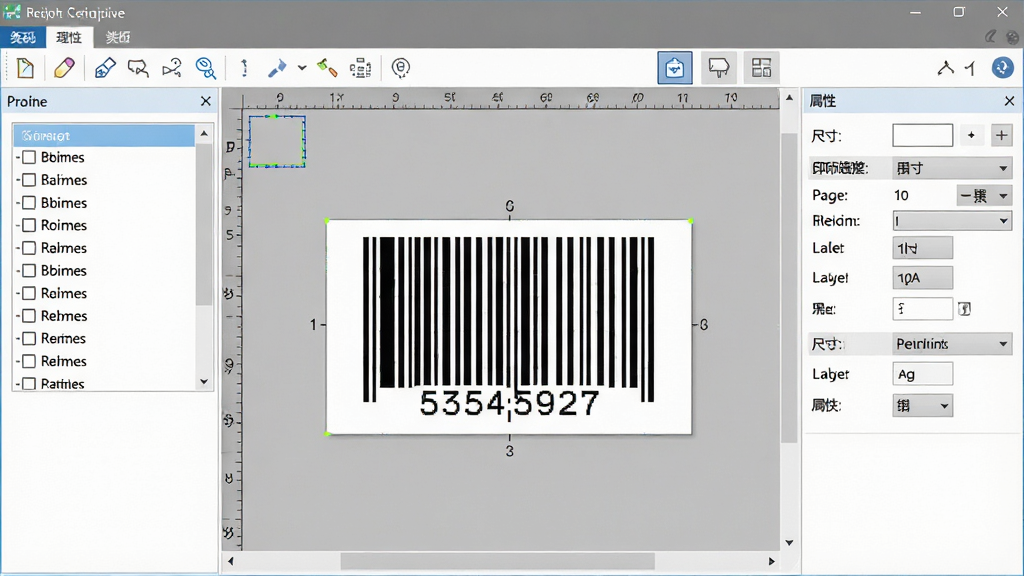Click the small plus dot button beside size
Screen dimensions: 1024x576
[971, 135]
